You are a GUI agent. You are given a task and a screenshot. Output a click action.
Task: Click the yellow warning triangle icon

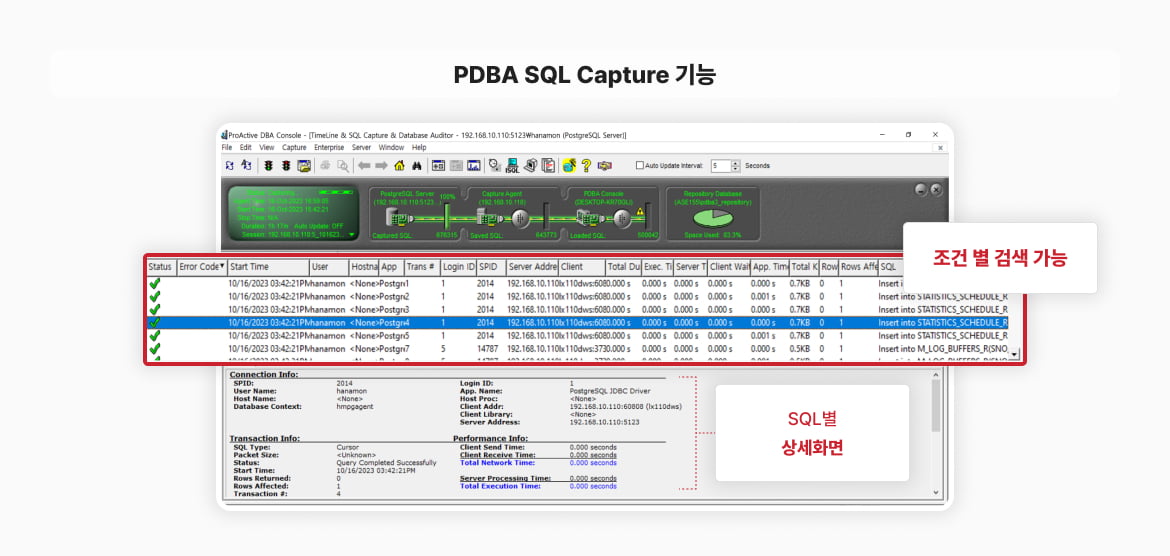coord(639,212)
